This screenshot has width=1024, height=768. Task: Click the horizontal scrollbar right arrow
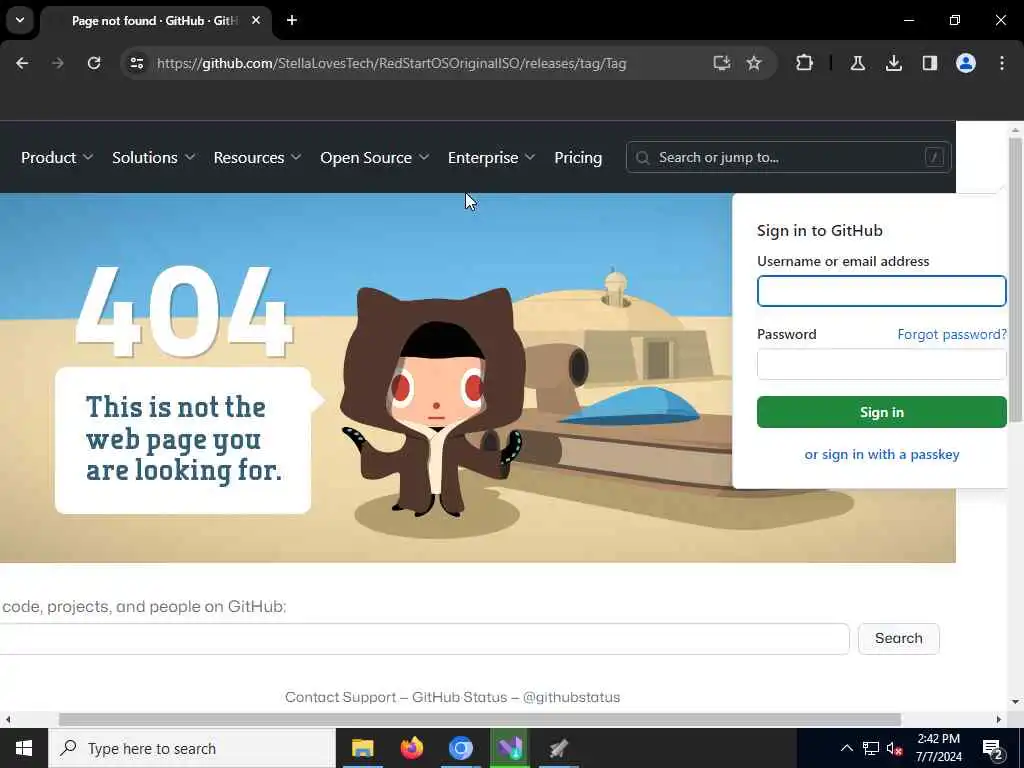point(999,720)
